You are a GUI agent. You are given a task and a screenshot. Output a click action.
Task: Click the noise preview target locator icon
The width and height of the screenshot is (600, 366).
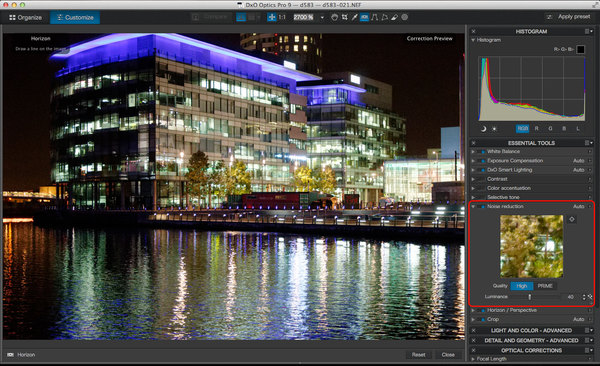pos(572,219)
